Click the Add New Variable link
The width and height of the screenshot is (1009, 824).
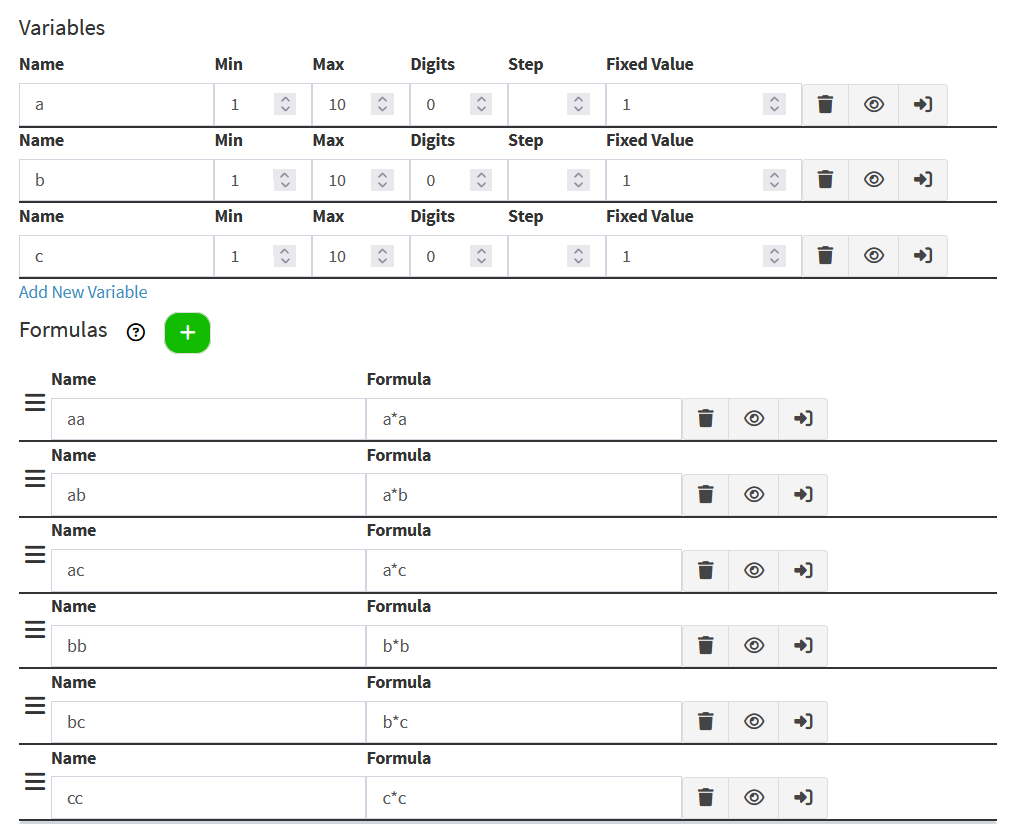pyautogui.click(x=83, y=292)
